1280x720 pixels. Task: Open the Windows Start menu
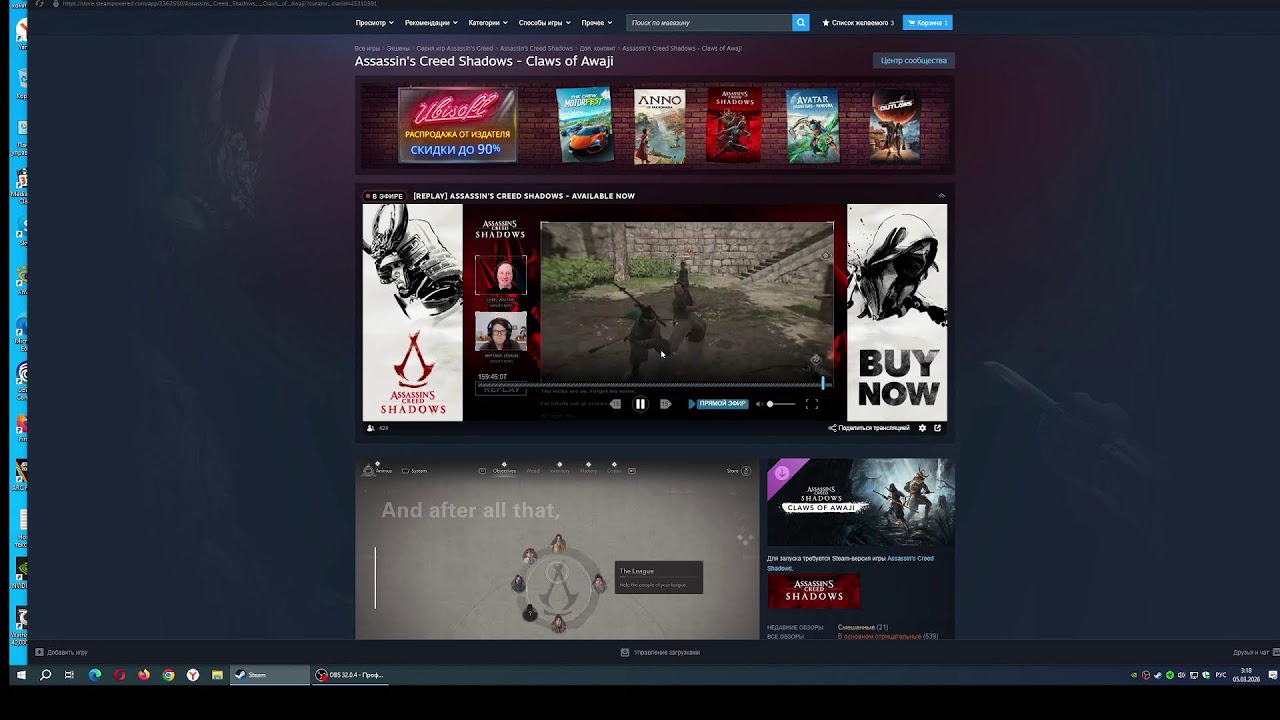pos(20,675)
